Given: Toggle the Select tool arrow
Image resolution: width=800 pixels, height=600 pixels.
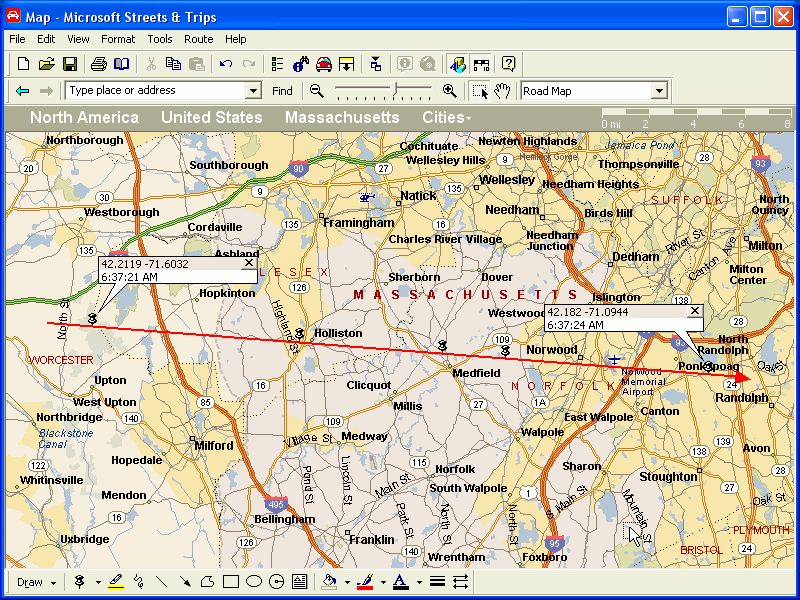Looking at the screenshot, I should [x=480, y=91].
